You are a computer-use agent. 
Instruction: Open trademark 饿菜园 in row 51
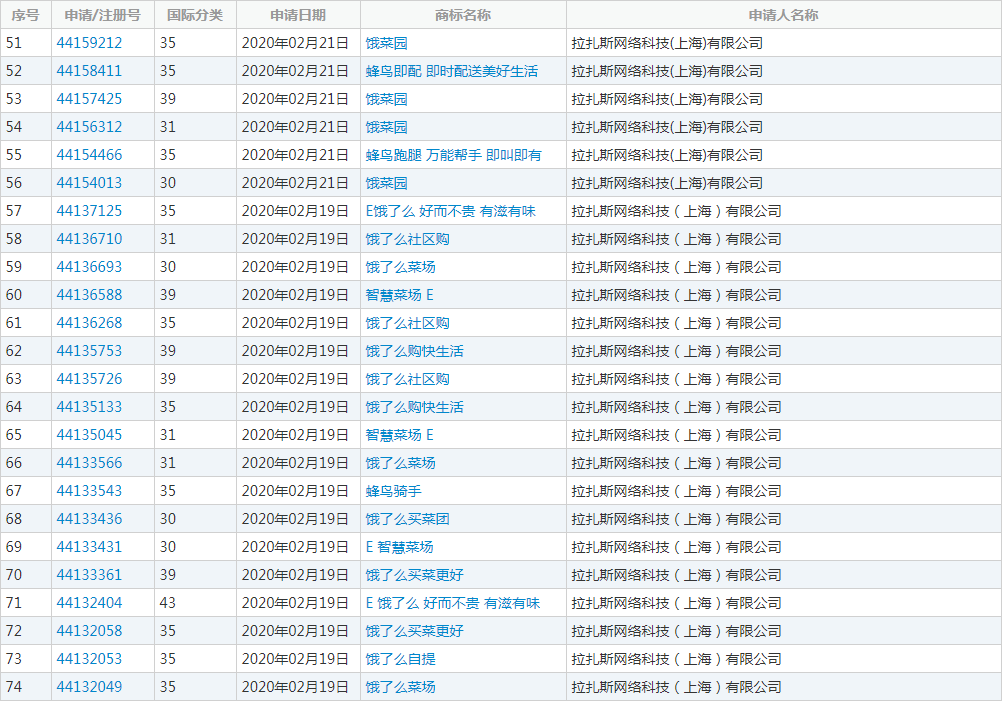386,43
